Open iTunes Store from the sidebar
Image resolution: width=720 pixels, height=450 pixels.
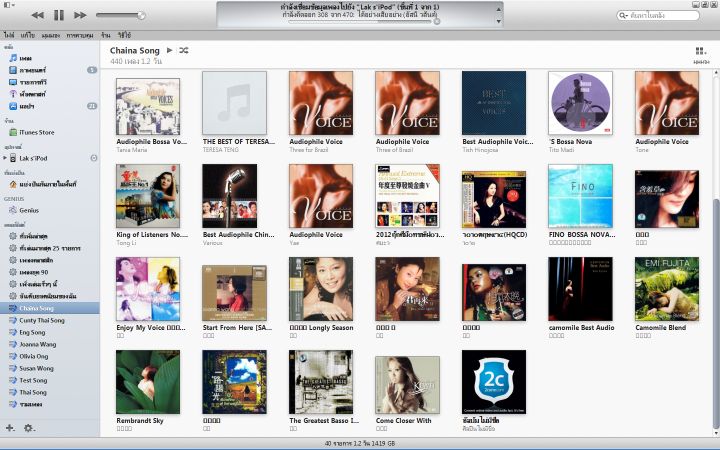[37, 132]
